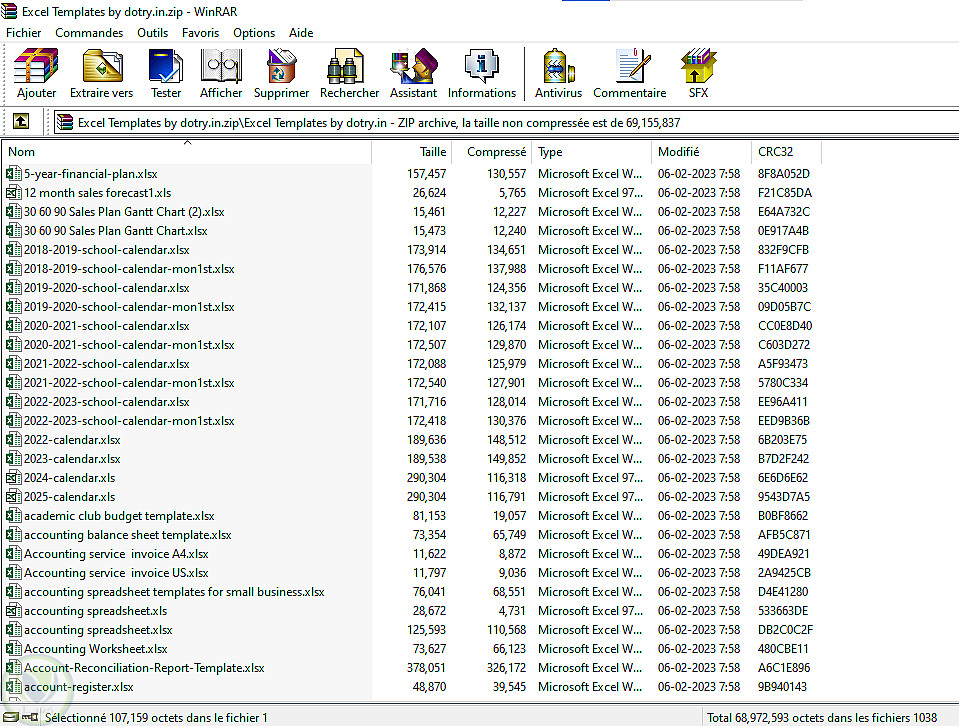Open the Commandes menu
Viewport: 959px width, 726px height.
tap(89, 32)
